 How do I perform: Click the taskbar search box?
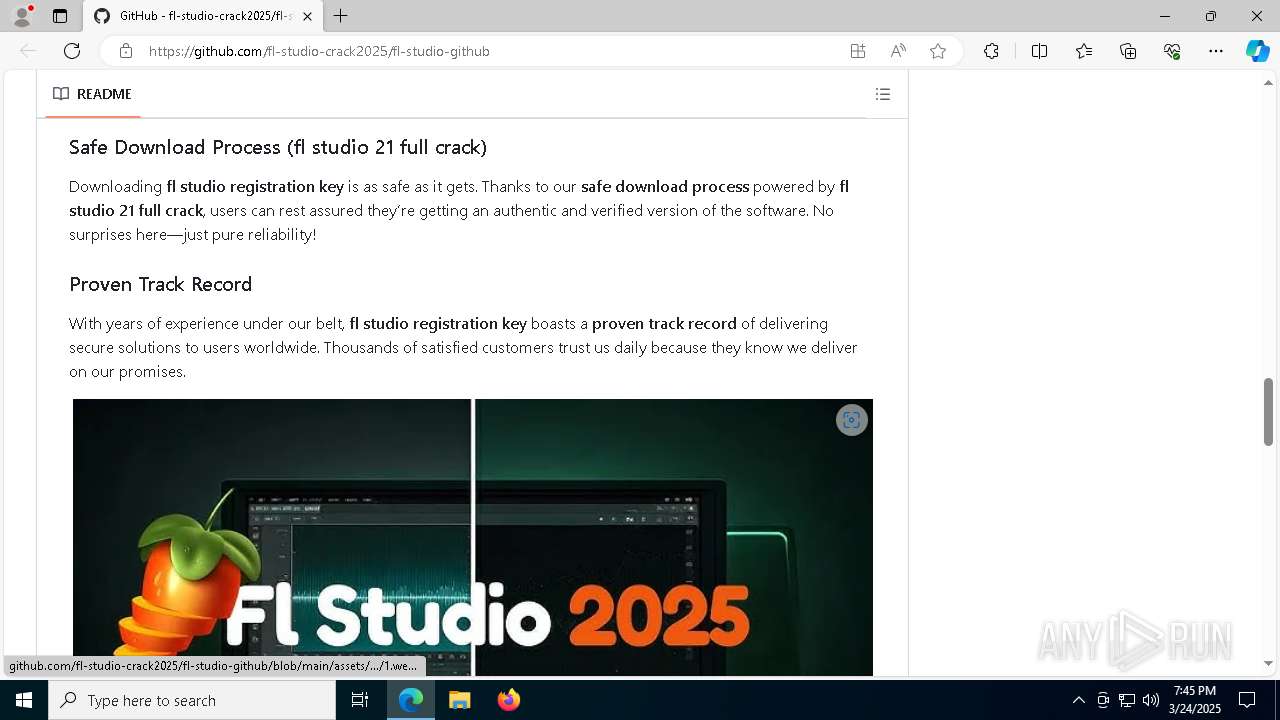coord(192,700)
